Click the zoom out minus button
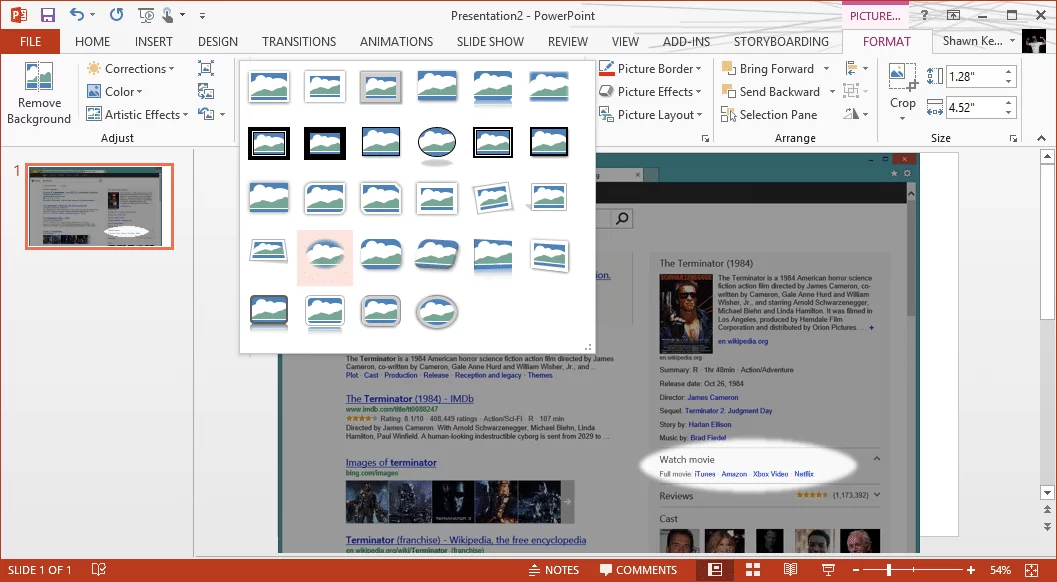The image size is (1057, 582). click(x=856, y=570)
